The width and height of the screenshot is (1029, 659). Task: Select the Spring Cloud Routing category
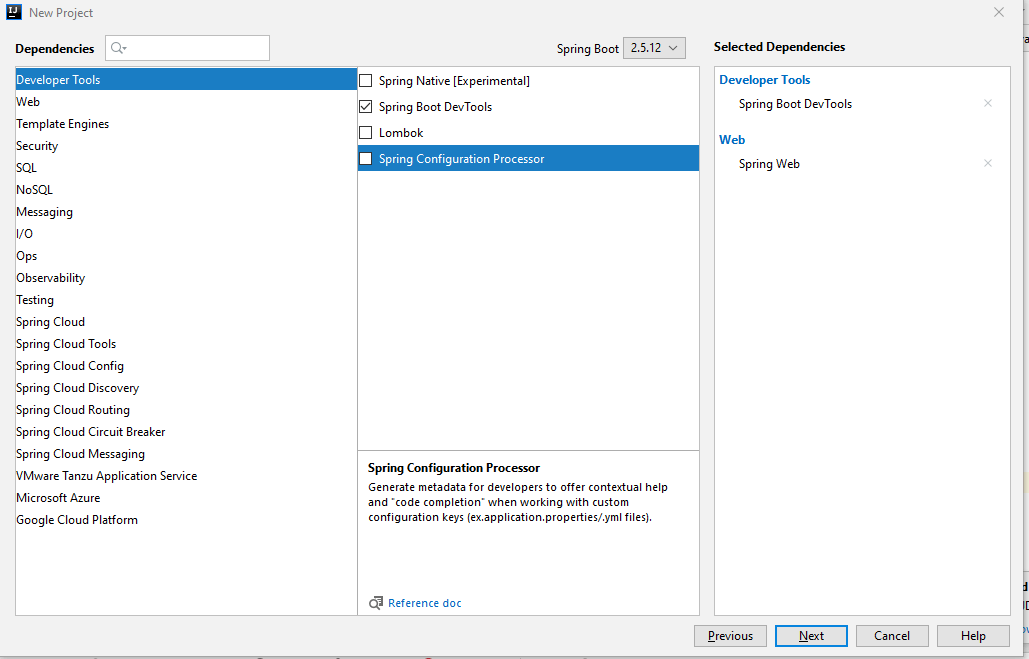tap(186, 410)
